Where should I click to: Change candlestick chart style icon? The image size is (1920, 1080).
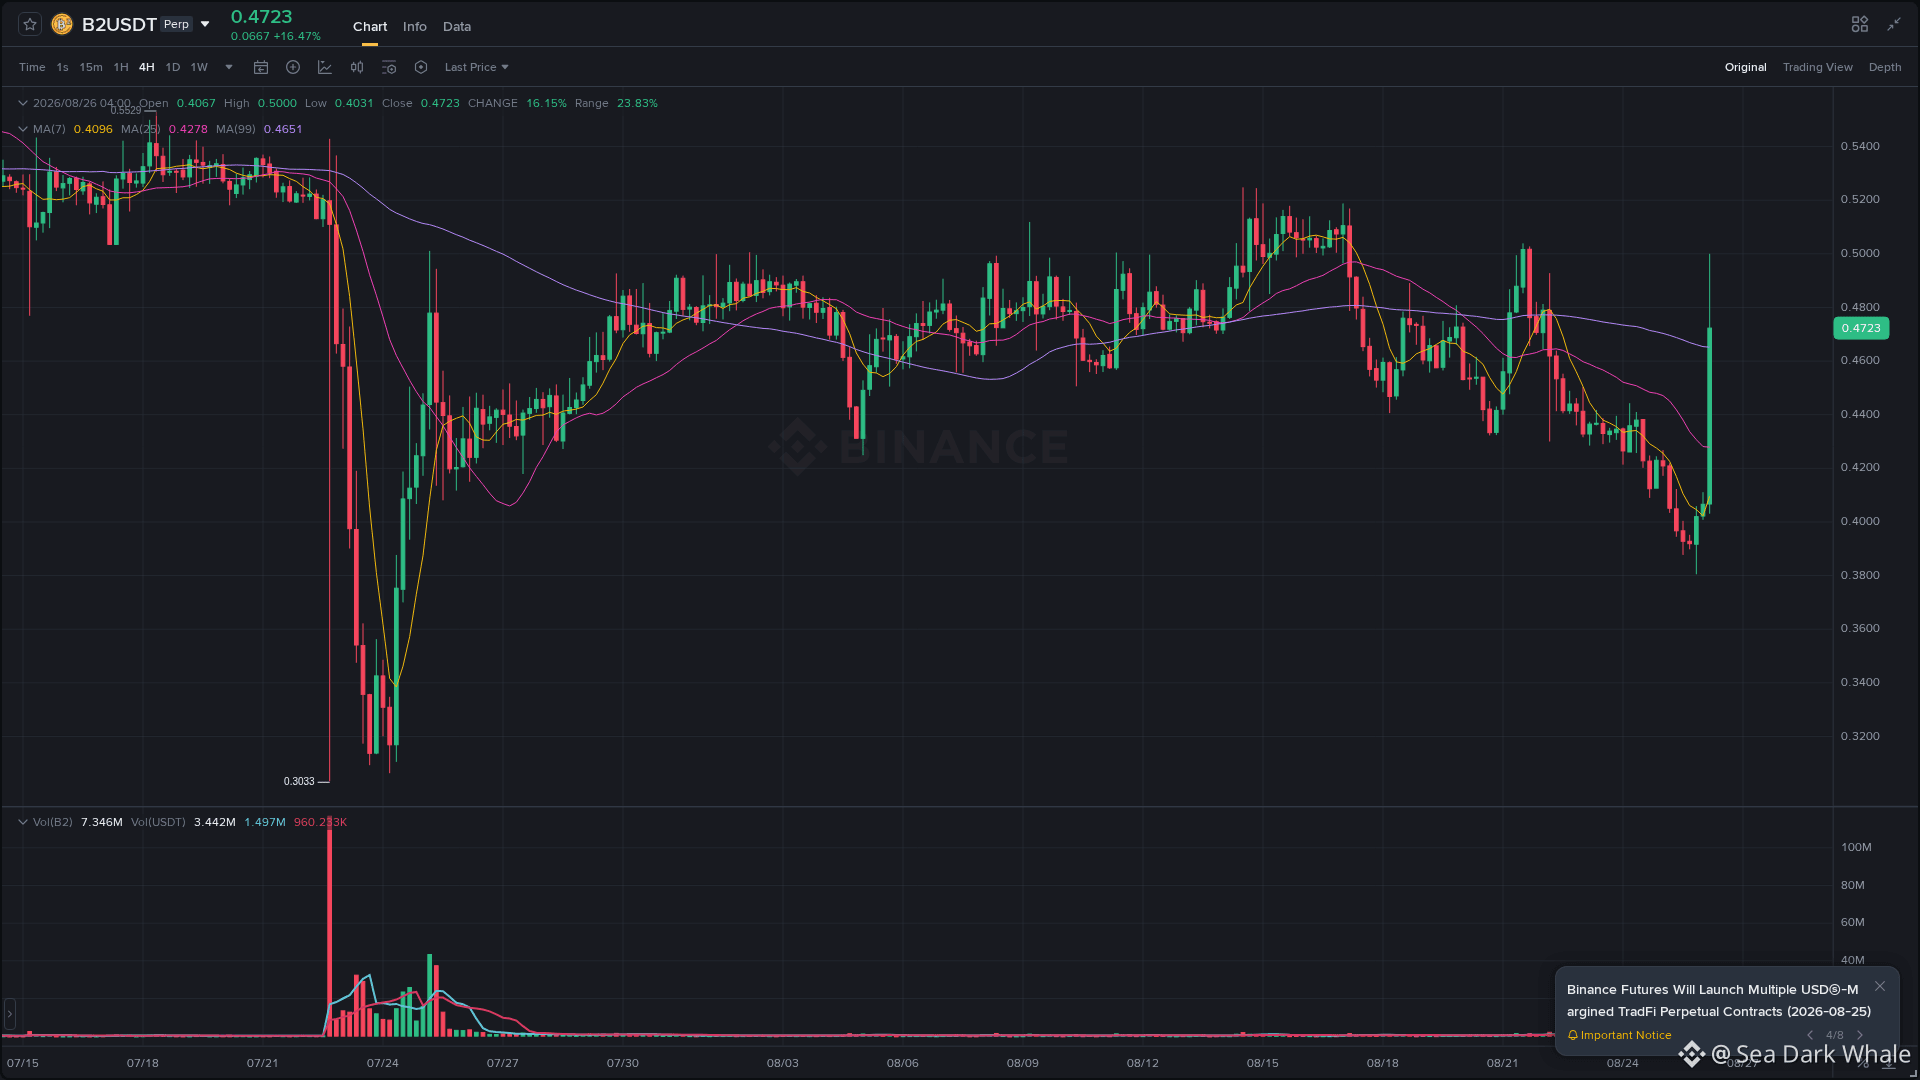coord(357,67)
